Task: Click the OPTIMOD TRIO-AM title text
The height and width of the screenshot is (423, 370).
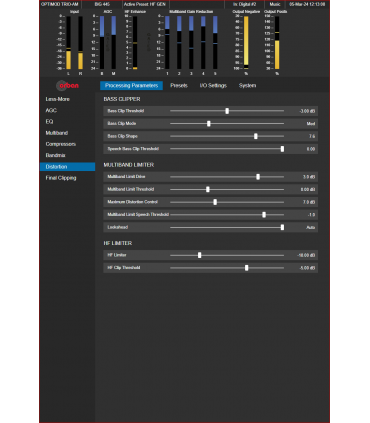Action: [60, 4]
